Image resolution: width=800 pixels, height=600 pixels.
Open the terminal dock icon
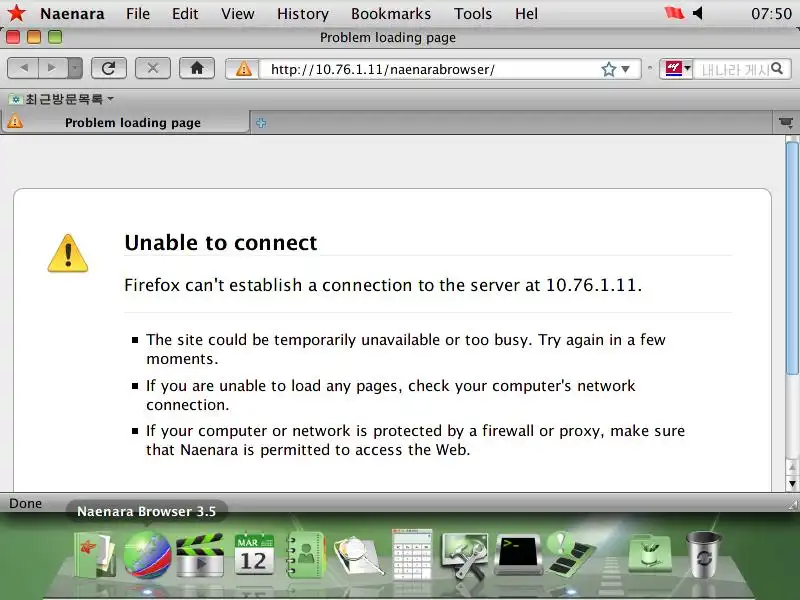(x=518, y=555)
